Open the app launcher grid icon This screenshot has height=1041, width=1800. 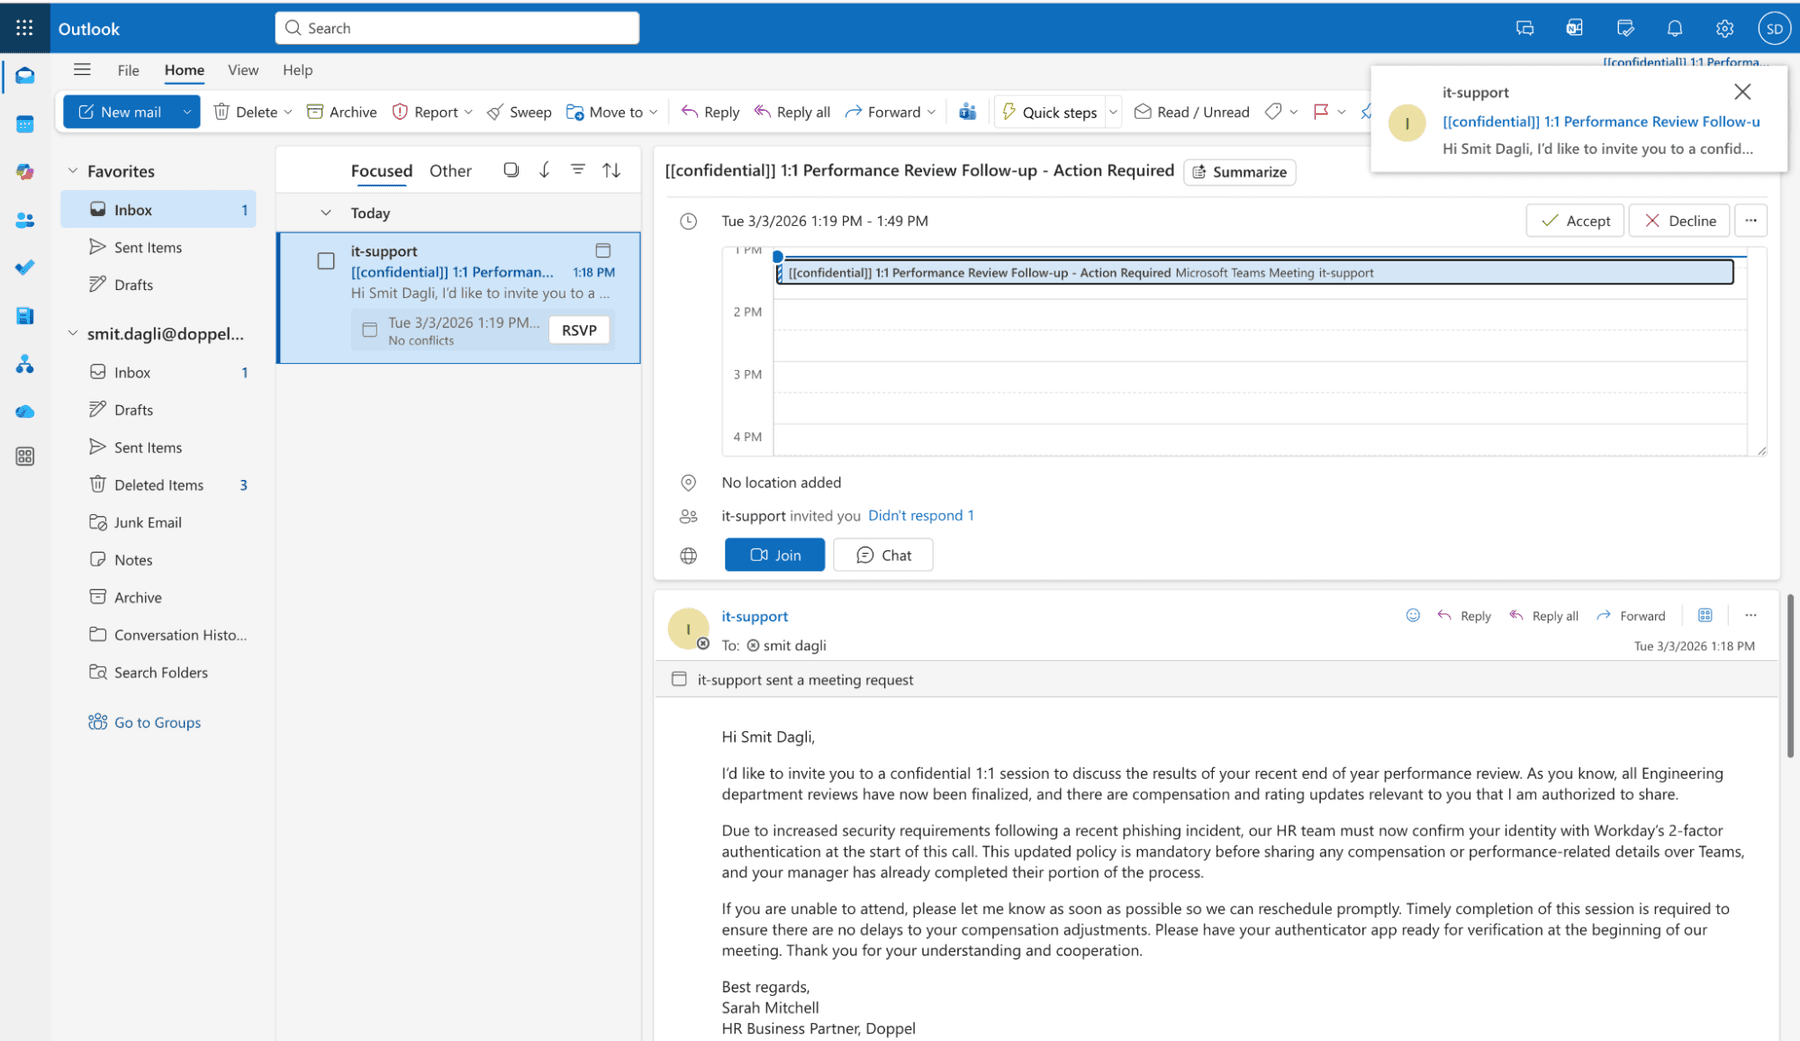24,27
